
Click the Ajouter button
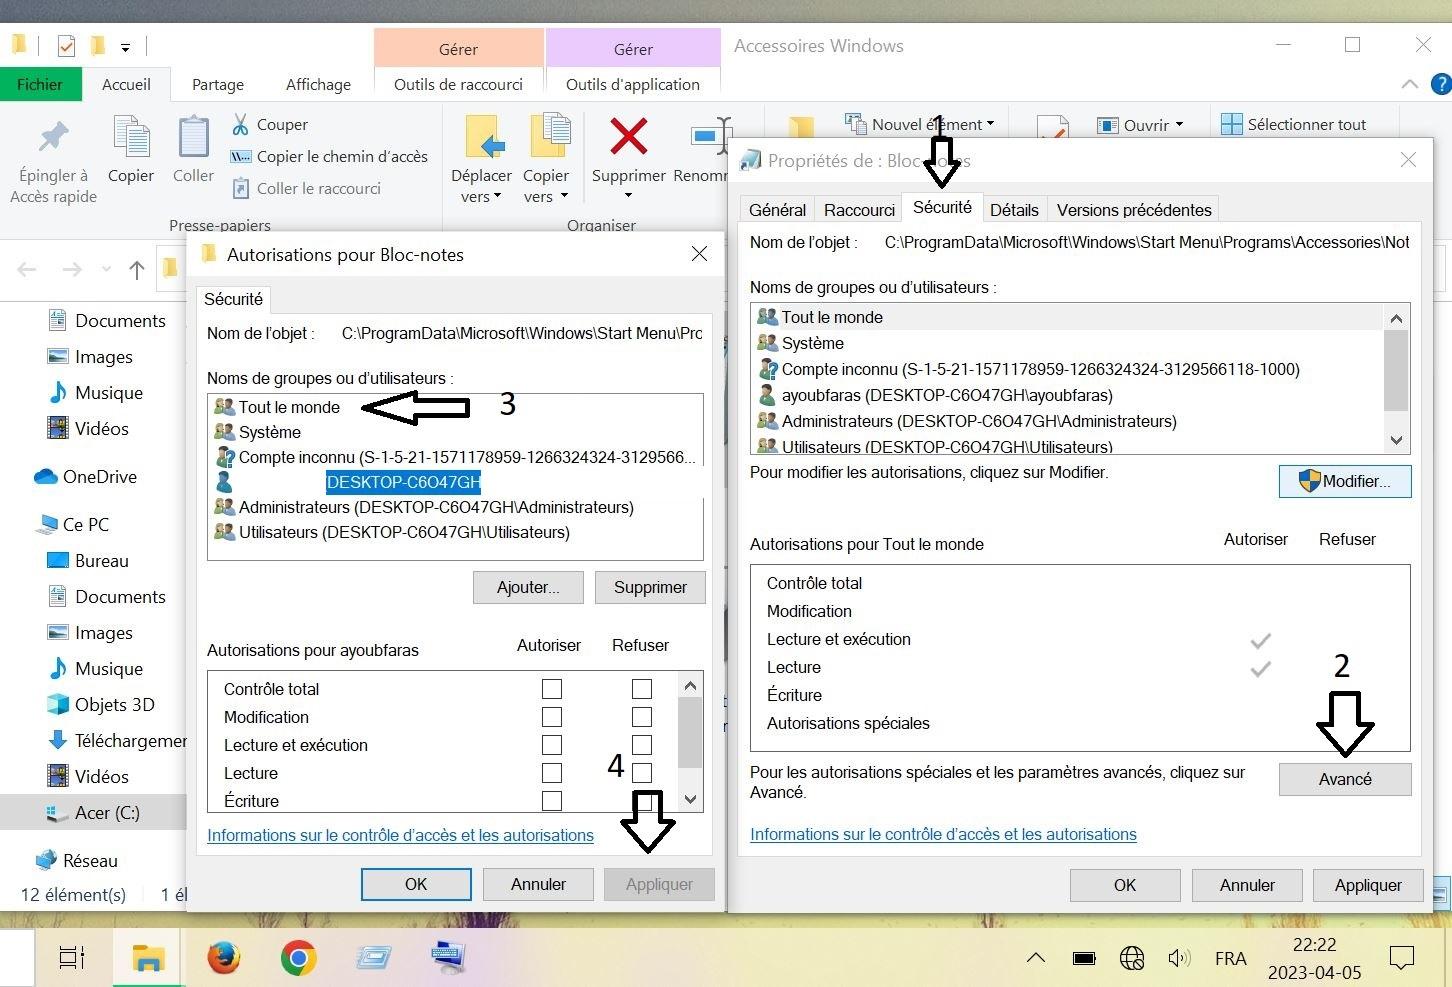coord(528,587)
